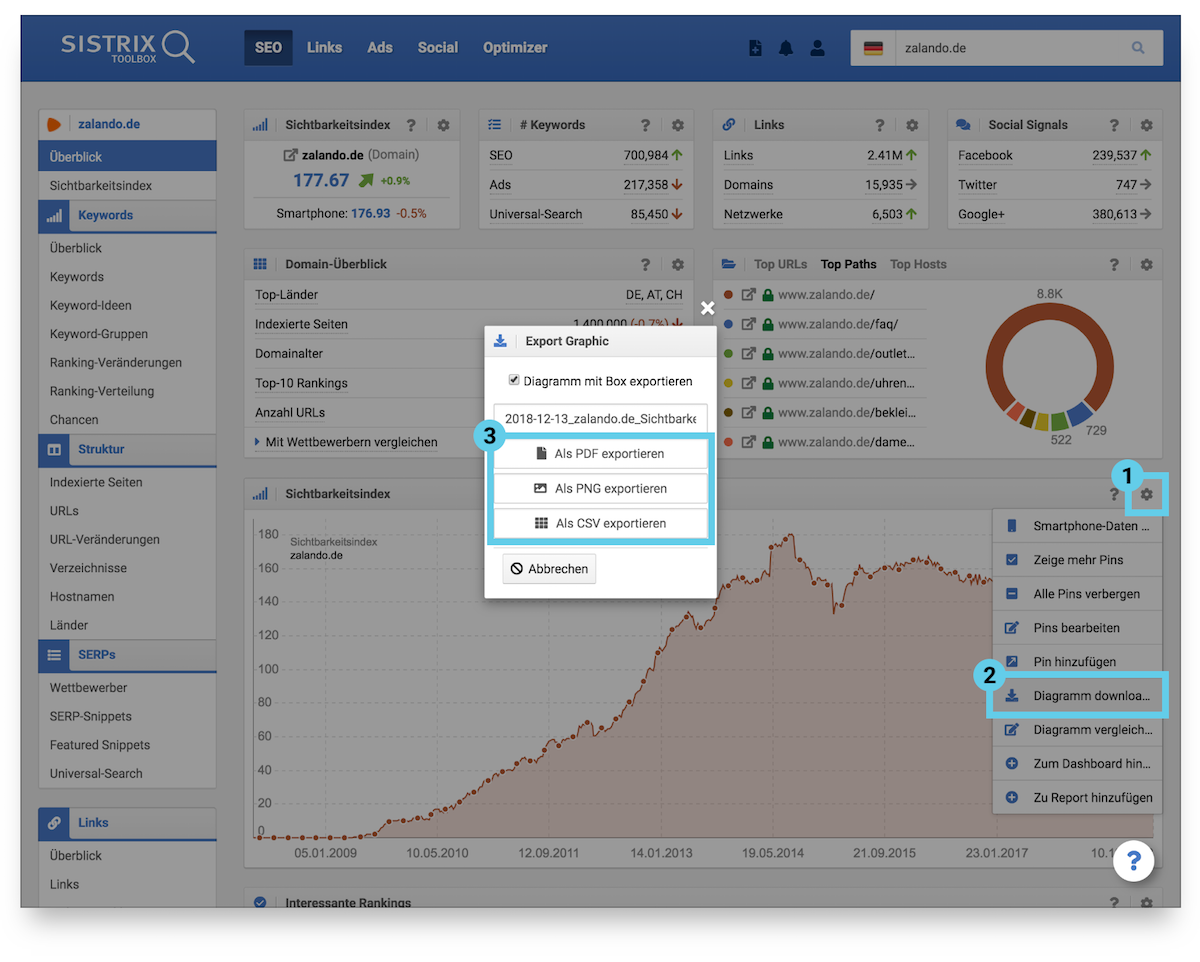This screenshot has width=1200, height=962.
Task: Open the German flag country selector
Action: pyautogui.click(x=873, y=48)
